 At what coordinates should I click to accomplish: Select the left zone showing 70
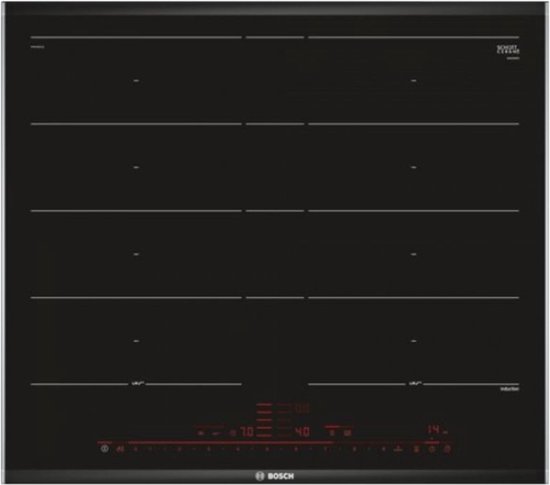pos(247,432)
